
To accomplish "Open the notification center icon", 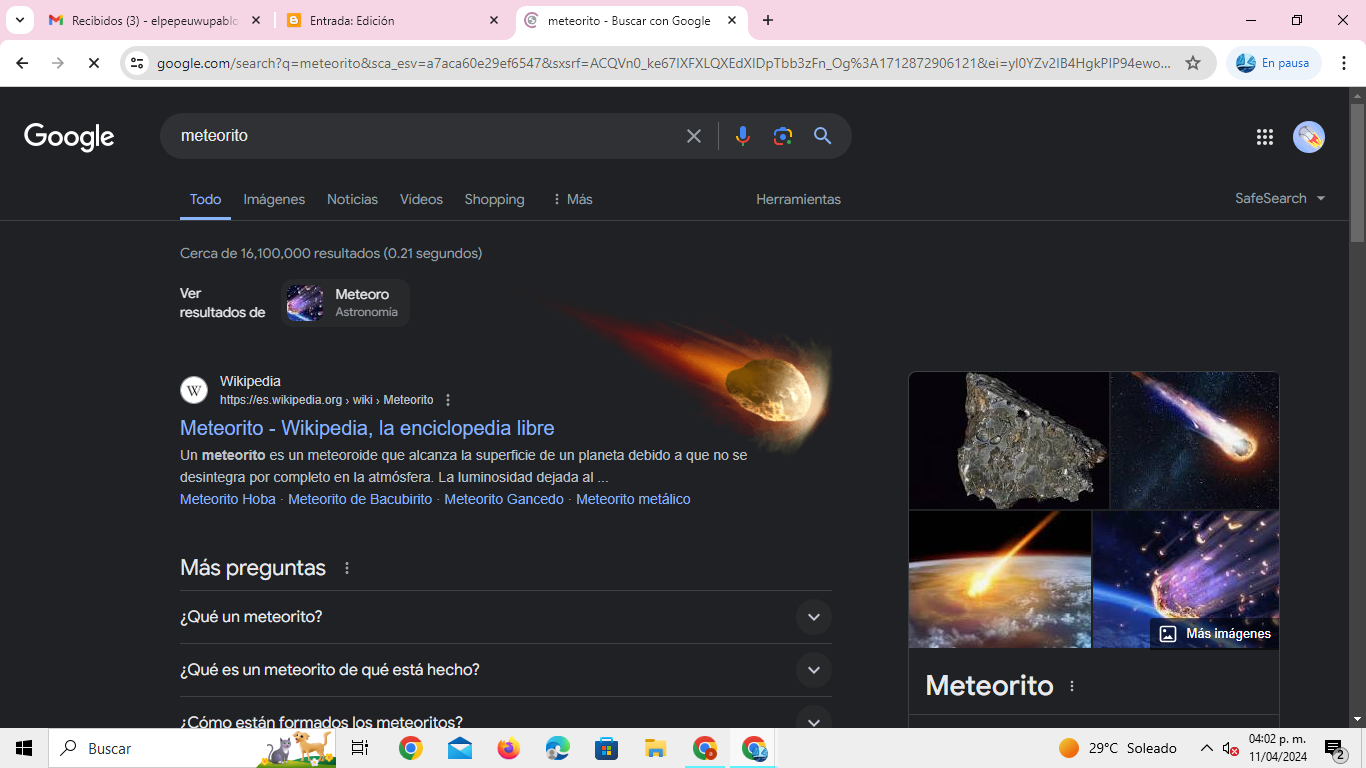I will coord(1334,748).
